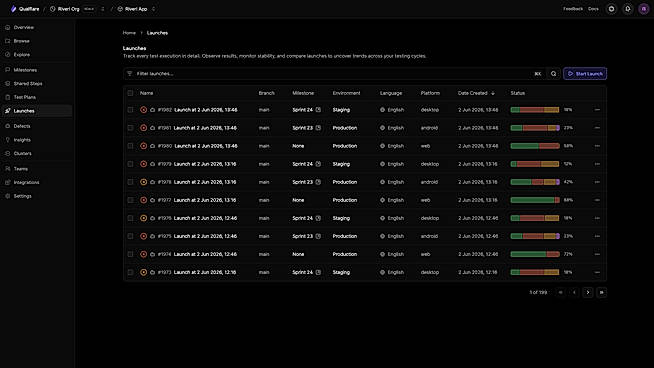The width and height of the screenshot is (654, 368).
Task: Click the Start Launch button
Action: pyautogui.click(x=585, y=74)
